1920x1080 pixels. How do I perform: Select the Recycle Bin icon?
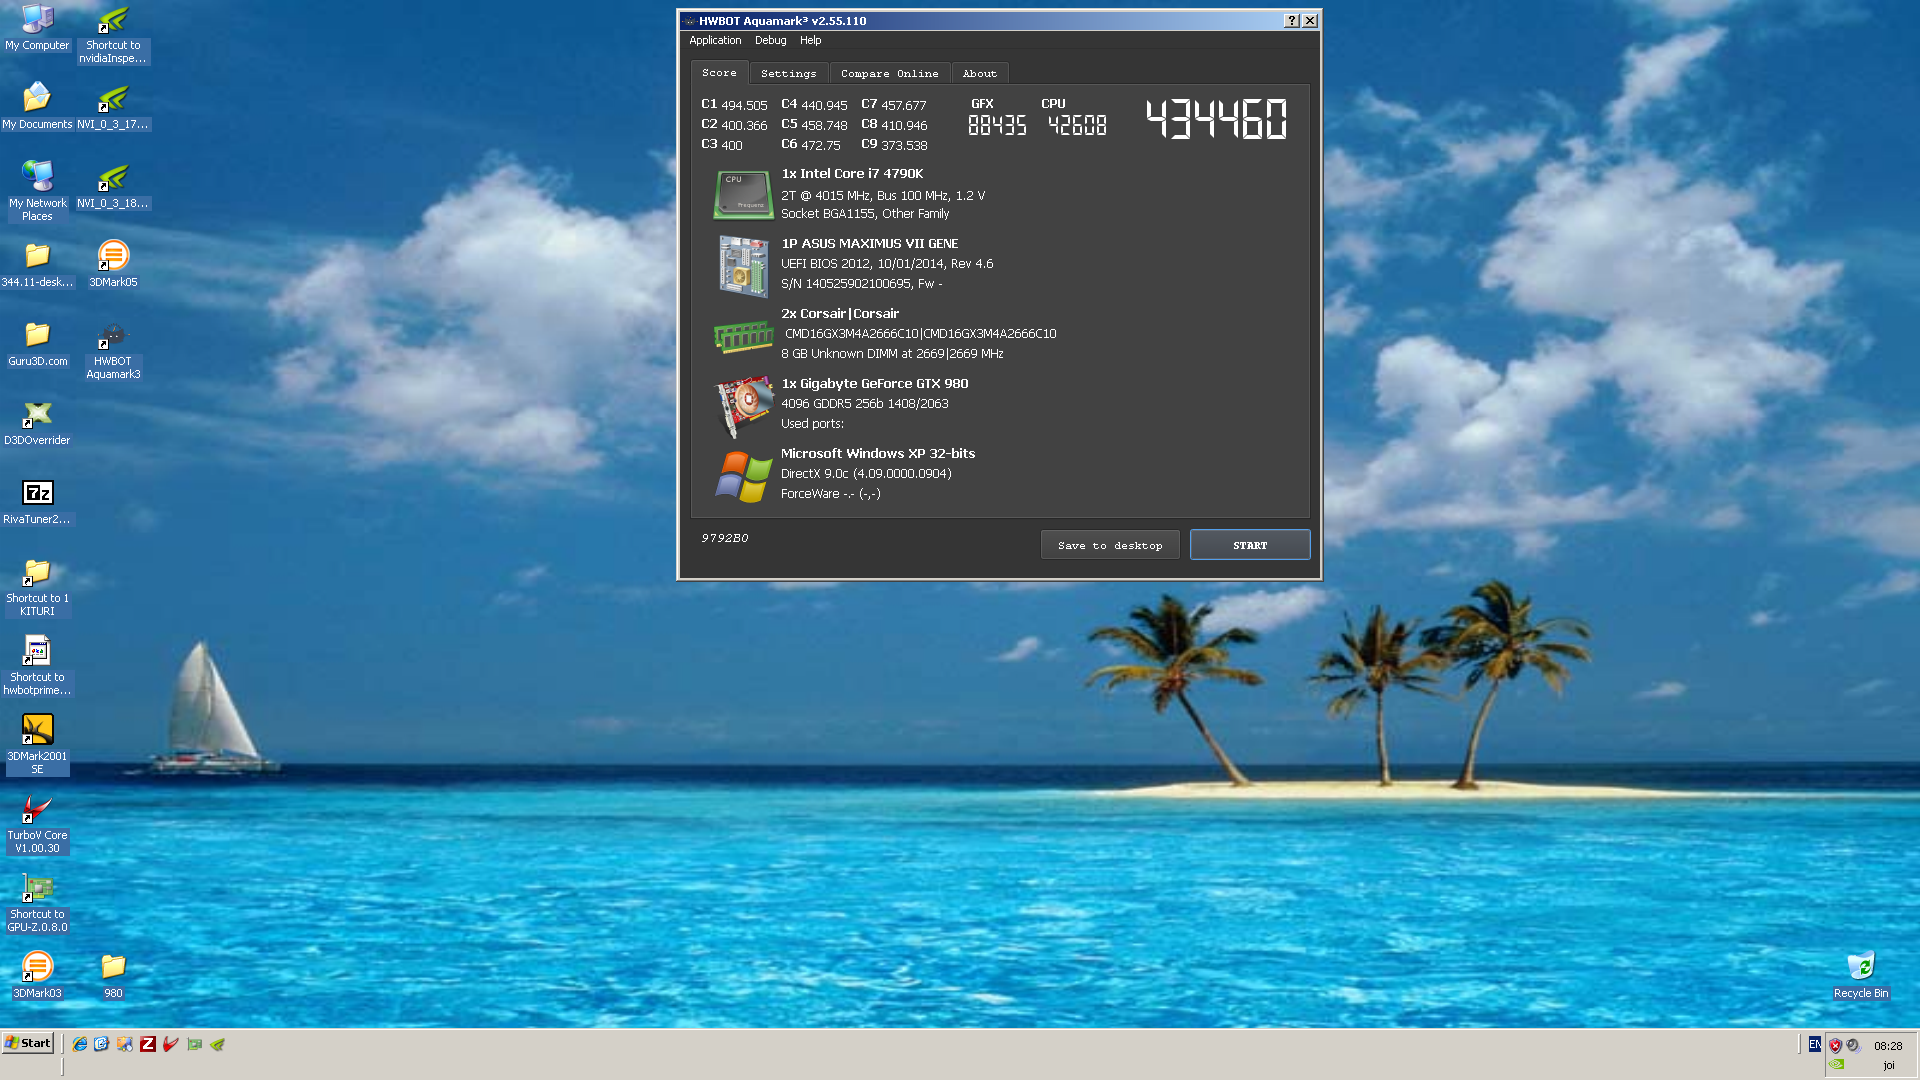(x=1860, y=976)
